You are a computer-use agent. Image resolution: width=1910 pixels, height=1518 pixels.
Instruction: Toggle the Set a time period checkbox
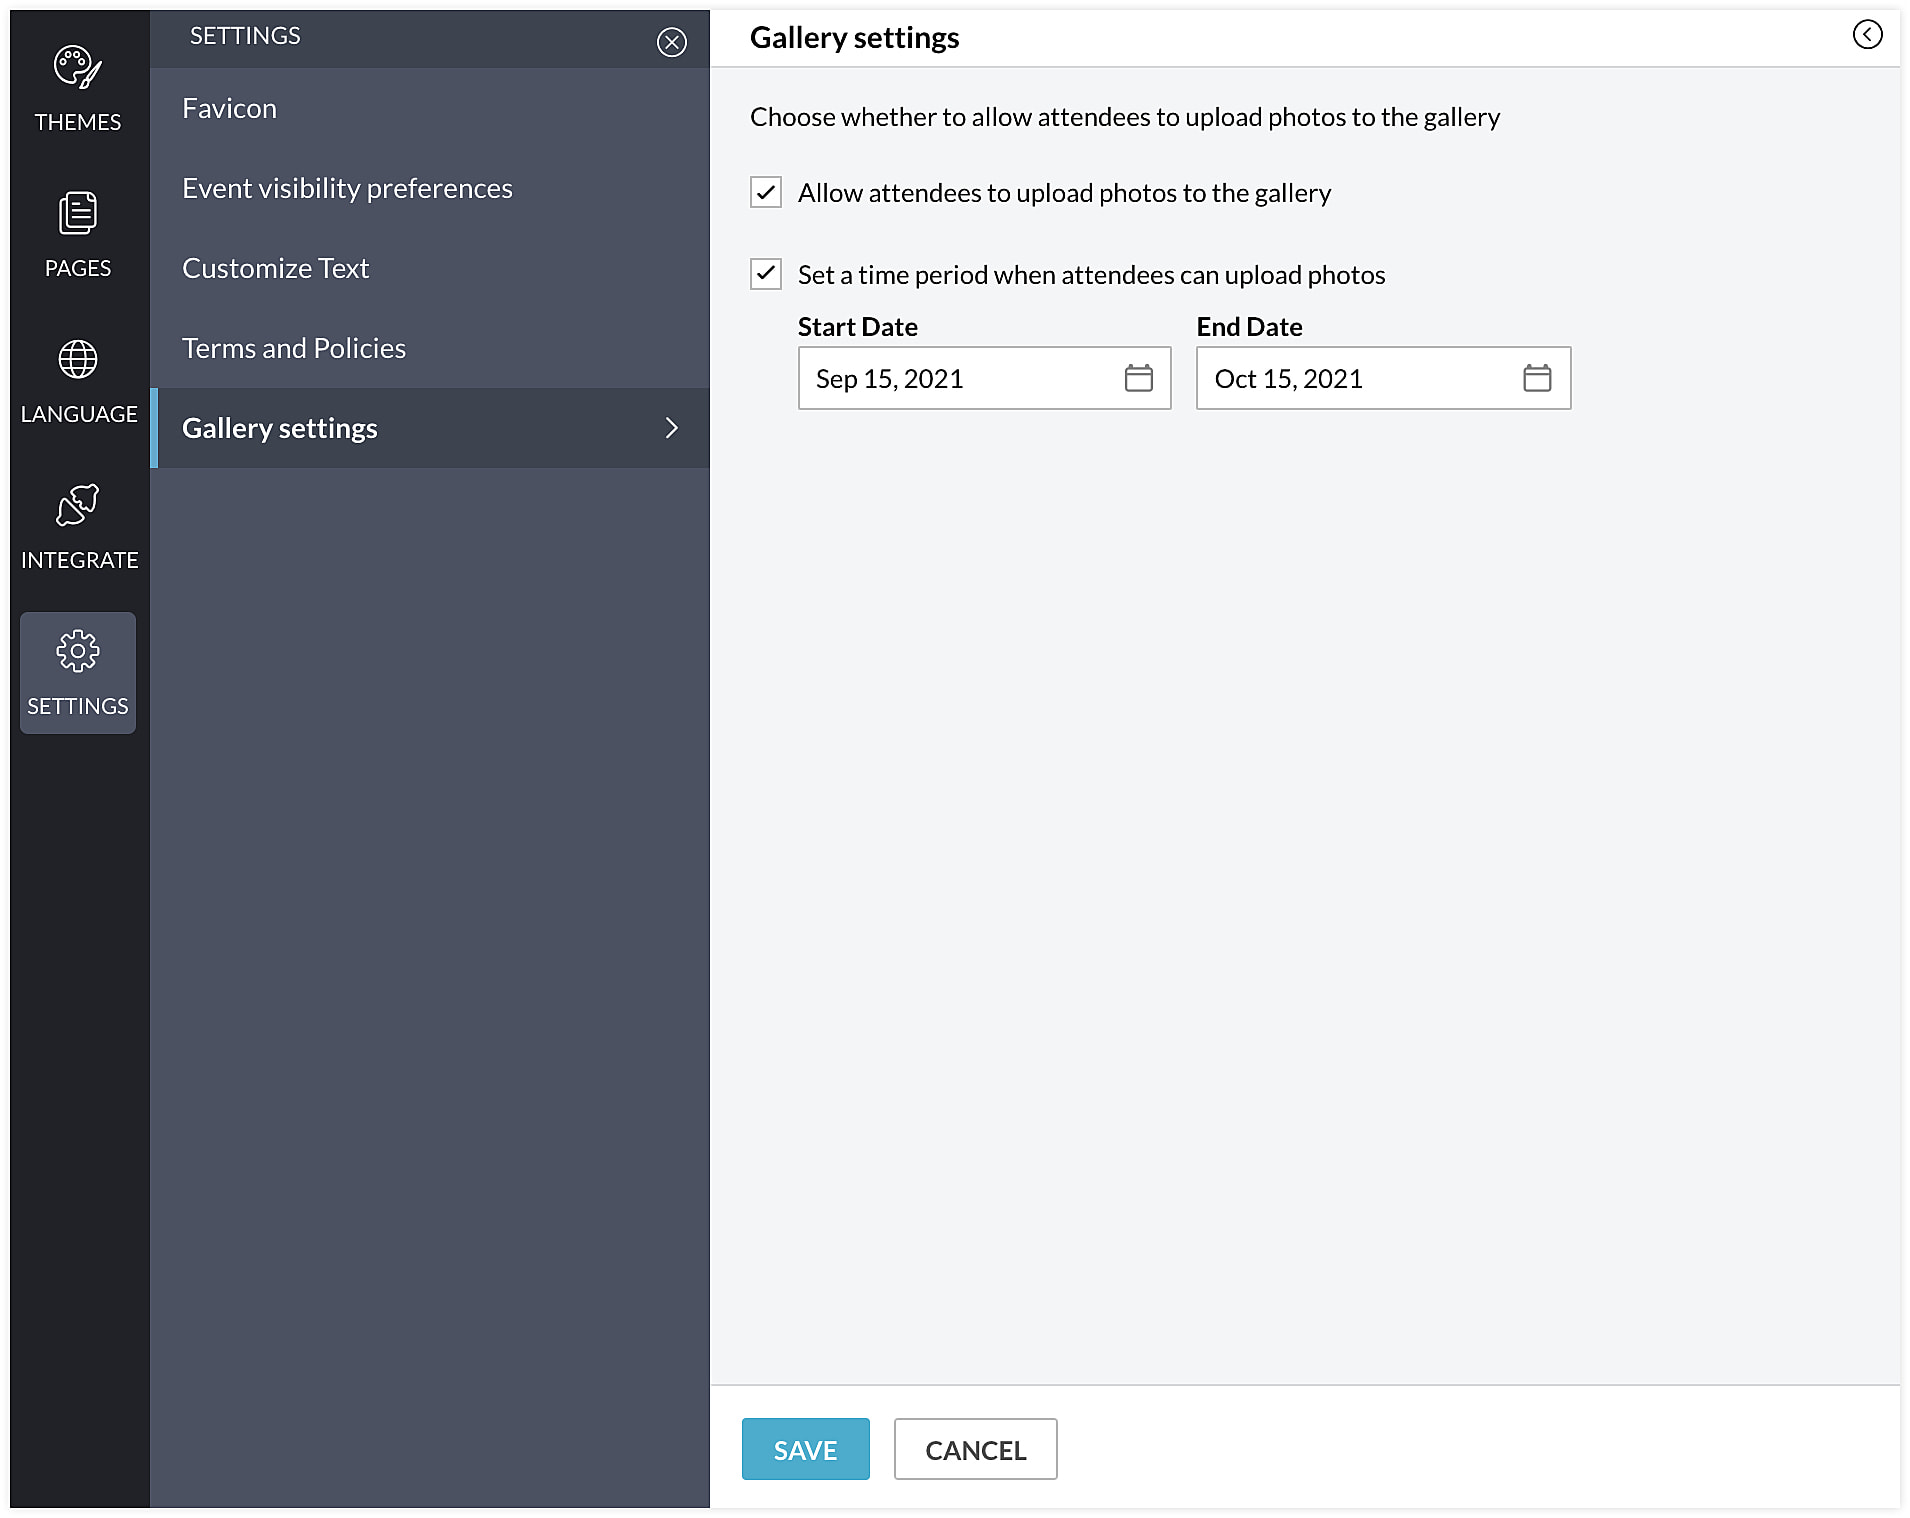pos(766,274)
